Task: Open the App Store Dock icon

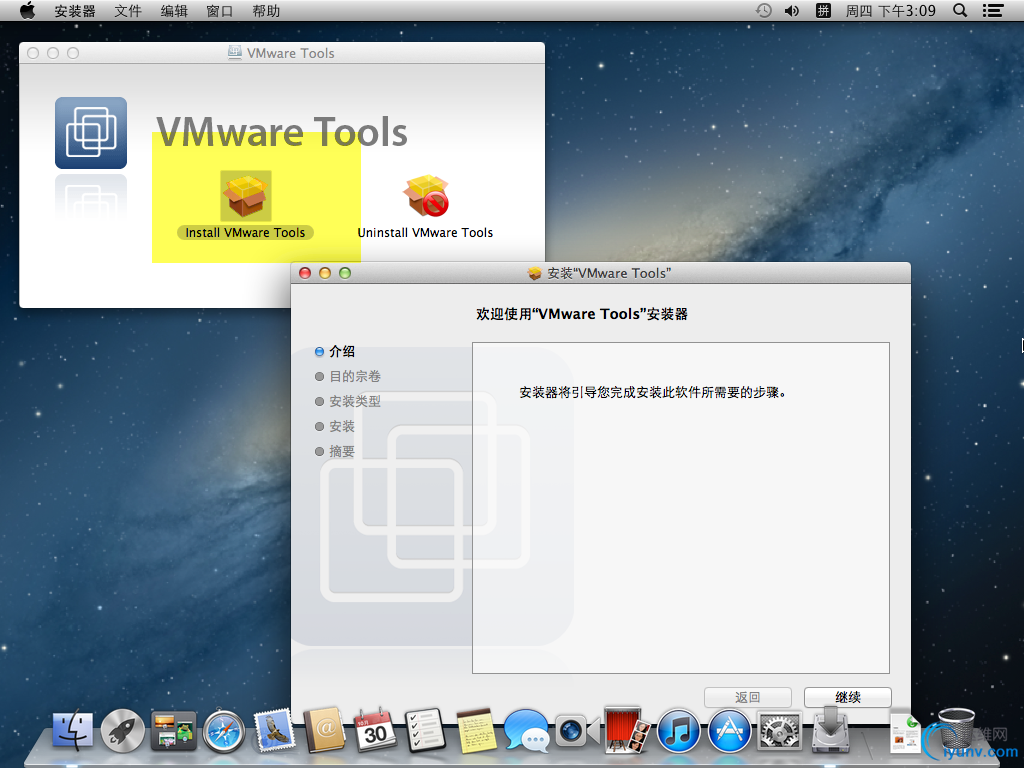Action: pos(729,731)
